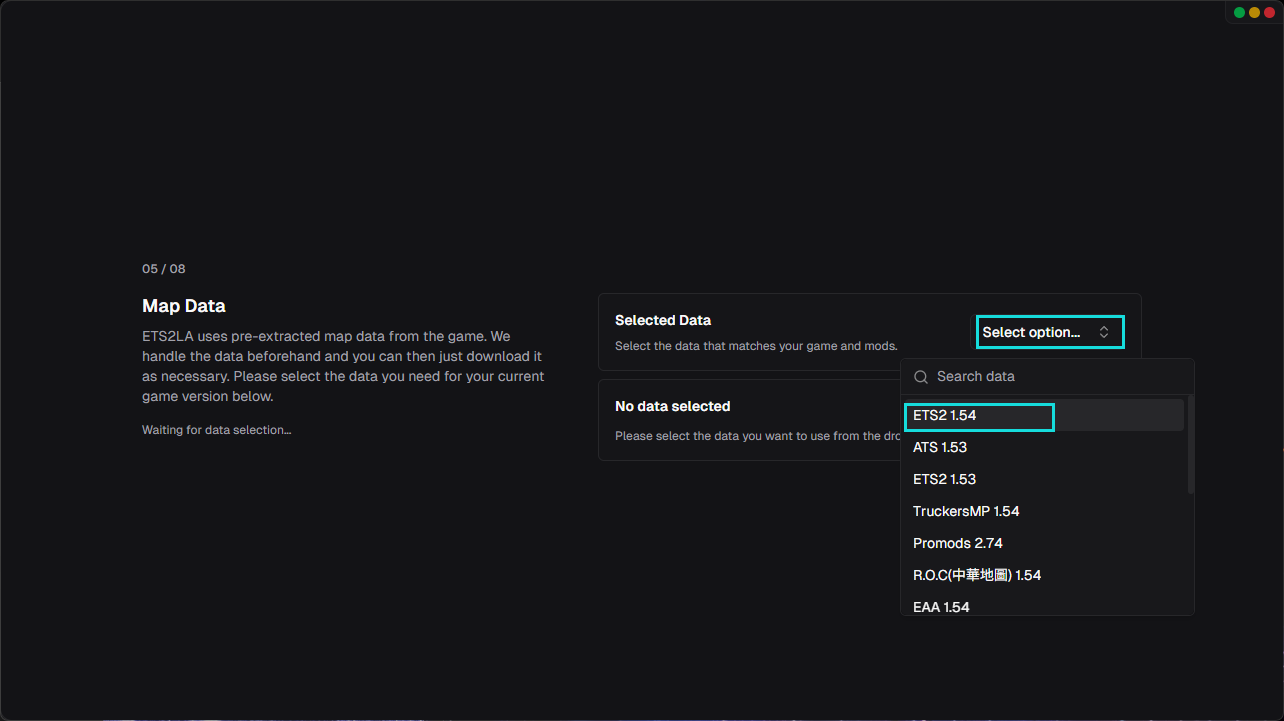This screenshot has height=721, width=1284.
Task: Choose ETS2 1.53 map data
Action: coord(1045,479)
